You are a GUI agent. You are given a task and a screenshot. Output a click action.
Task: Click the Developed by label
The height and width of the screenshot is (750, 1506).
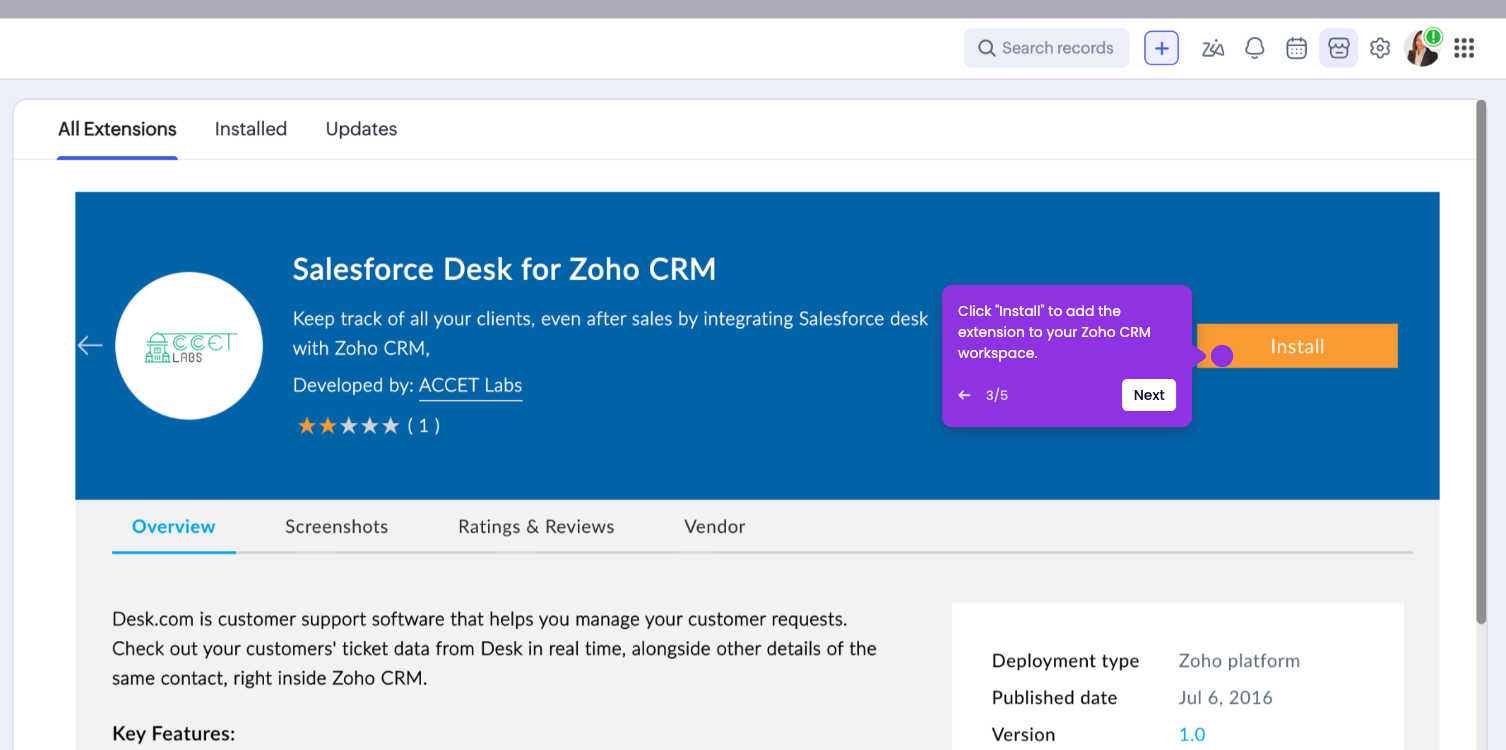353,385
